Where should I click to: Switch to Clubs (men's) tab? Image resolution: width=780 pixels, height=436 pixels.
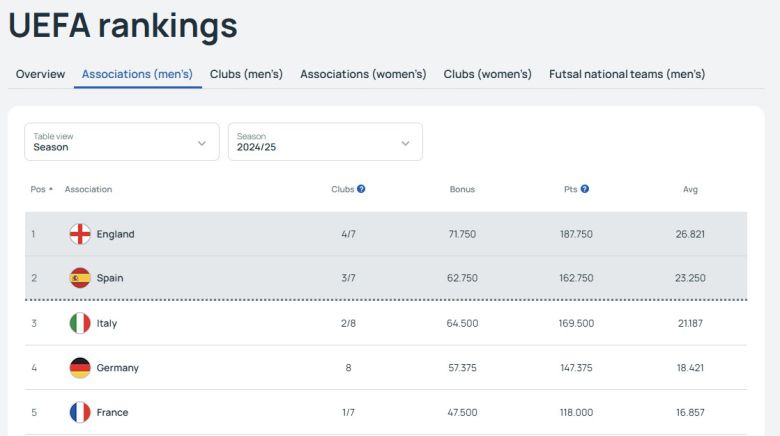tap(246, 74)
